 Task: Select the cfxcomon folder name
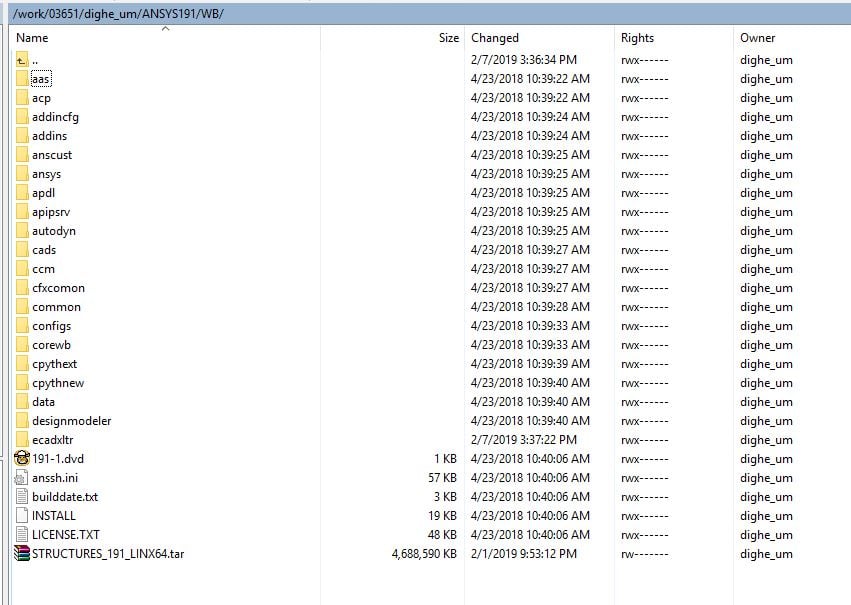pyautogui.click(x=59, y=288)
